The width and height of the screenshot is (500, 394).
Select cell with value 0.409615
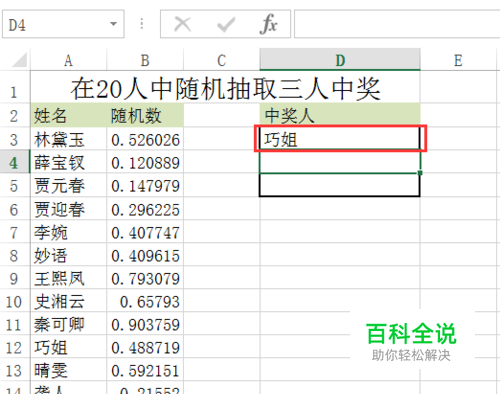point(145,255)
